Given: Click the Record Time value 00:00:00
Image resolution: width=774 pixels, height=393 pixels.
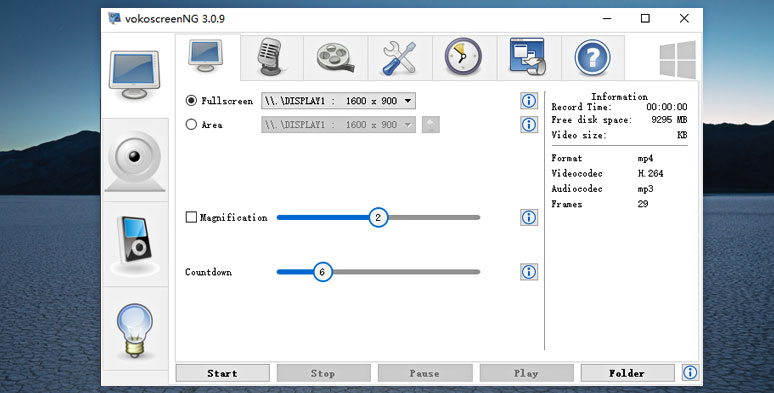Looking at the screenshot, I should [x=666, y=107].
